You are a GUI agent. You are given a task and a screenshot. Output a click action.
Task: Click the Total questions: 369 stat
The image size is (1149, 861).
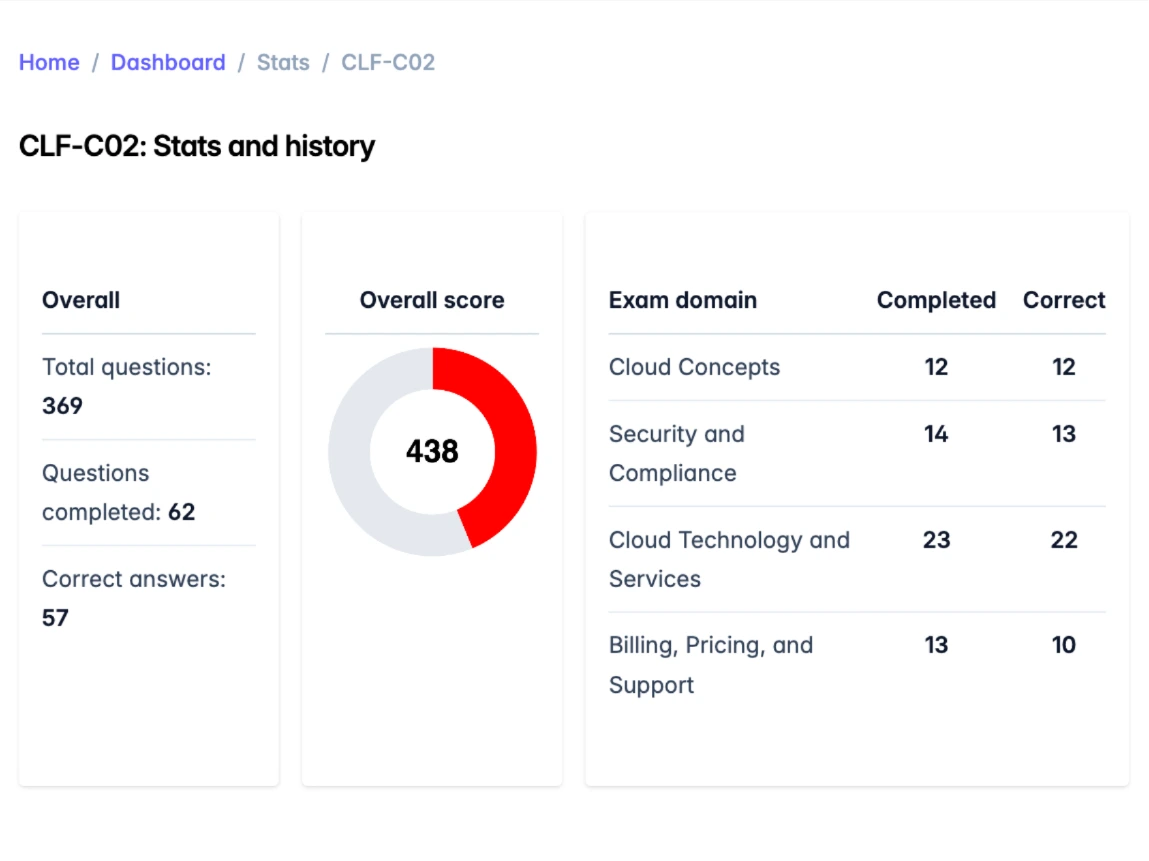125,386
